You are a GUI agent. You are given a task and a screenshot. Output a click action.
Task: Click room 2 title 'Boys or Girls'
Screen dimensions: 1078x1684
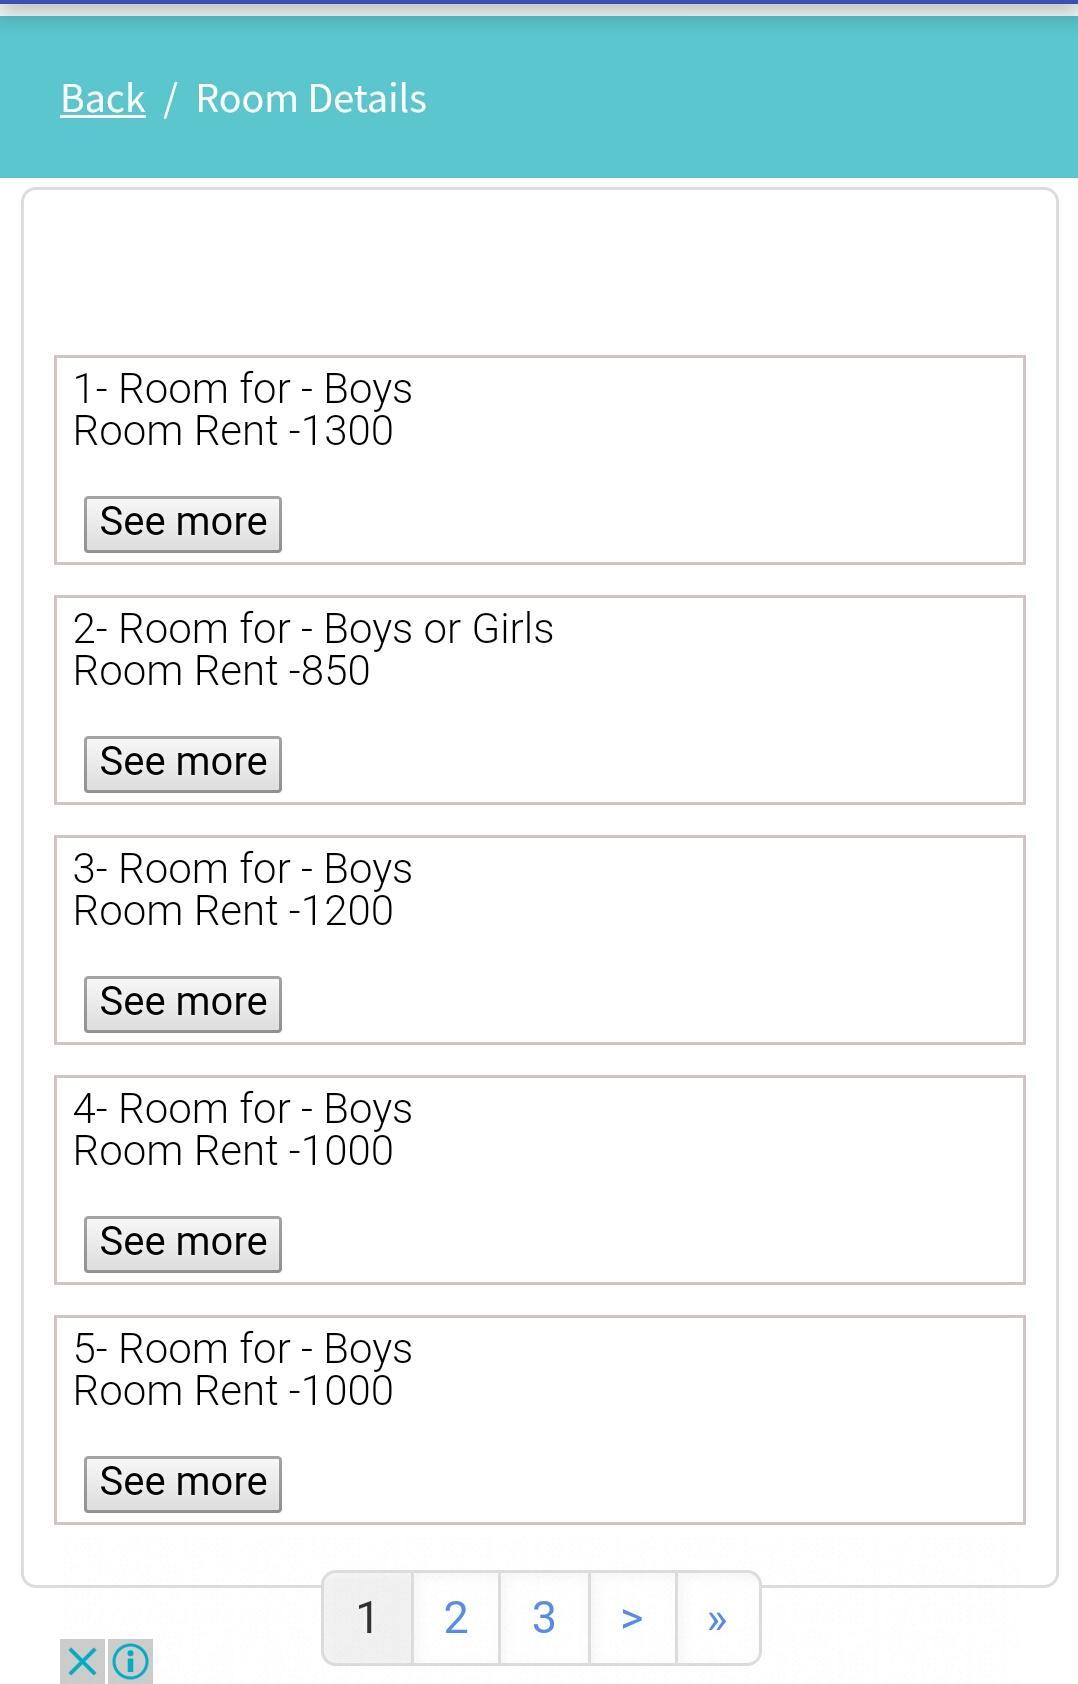[x=313, y=628]
